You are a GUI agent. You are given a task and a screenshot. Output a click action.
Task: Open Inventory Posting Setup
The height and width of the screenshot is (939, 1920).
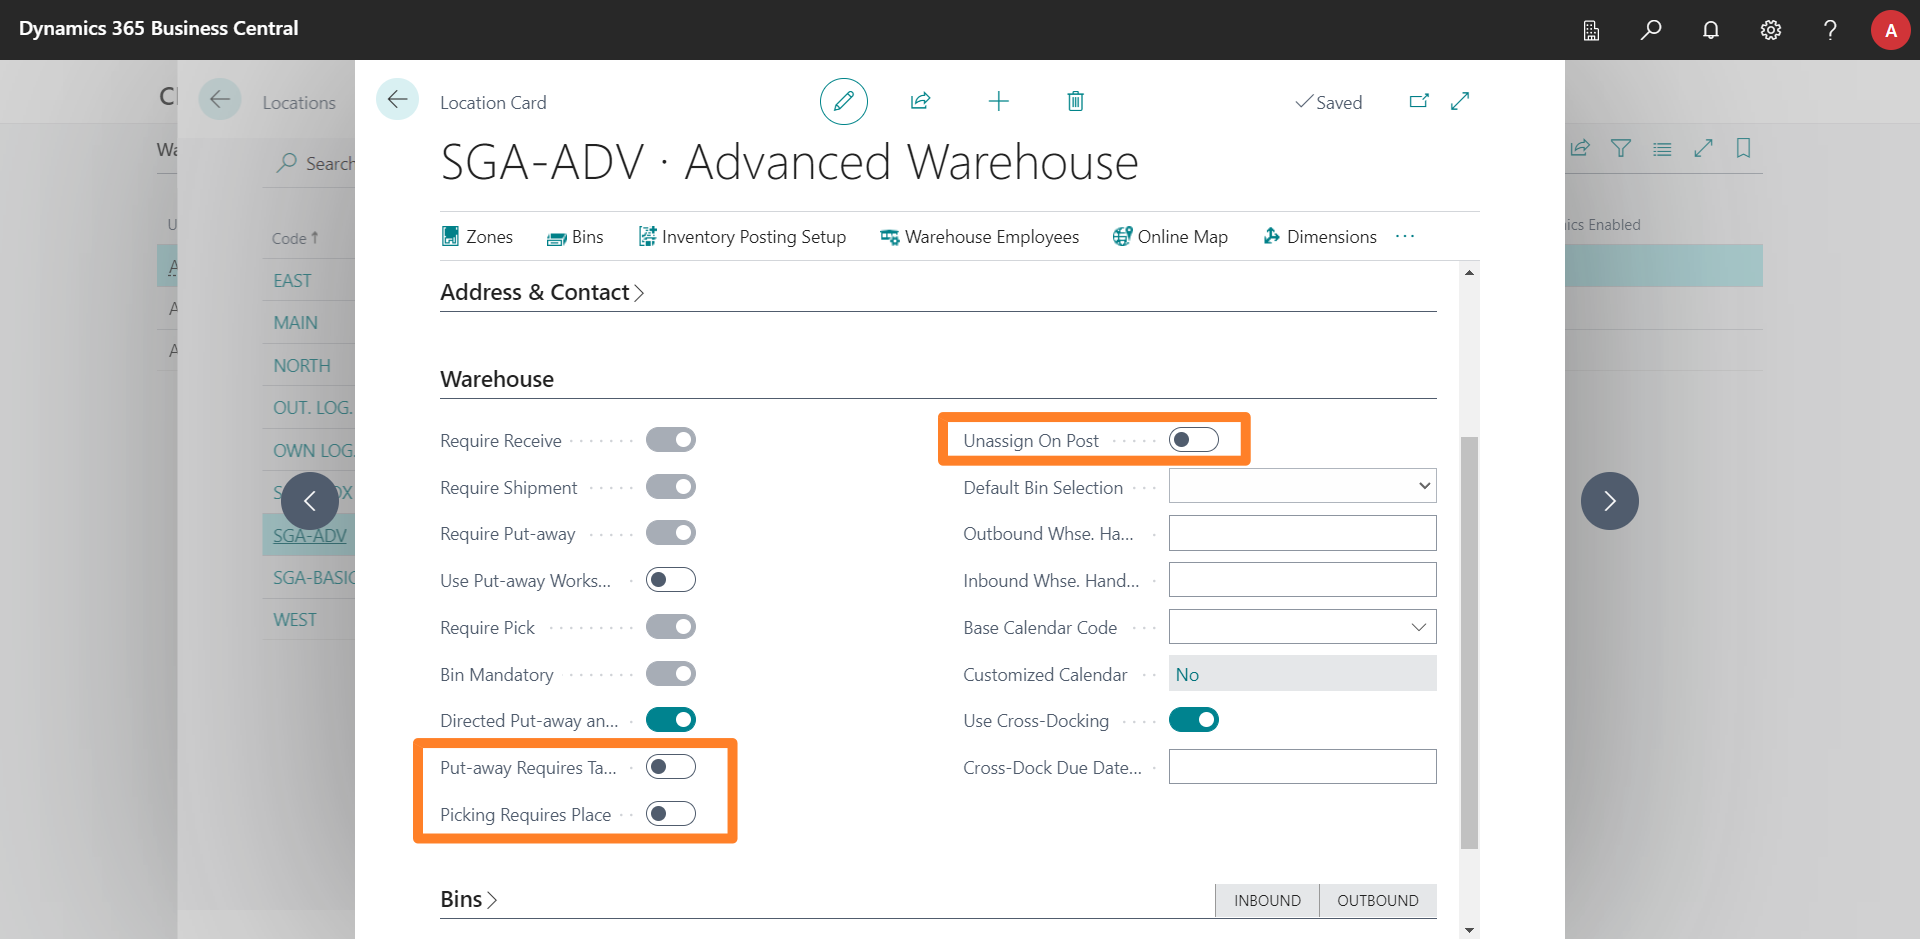pyautogui.click(x=742, y=237)
